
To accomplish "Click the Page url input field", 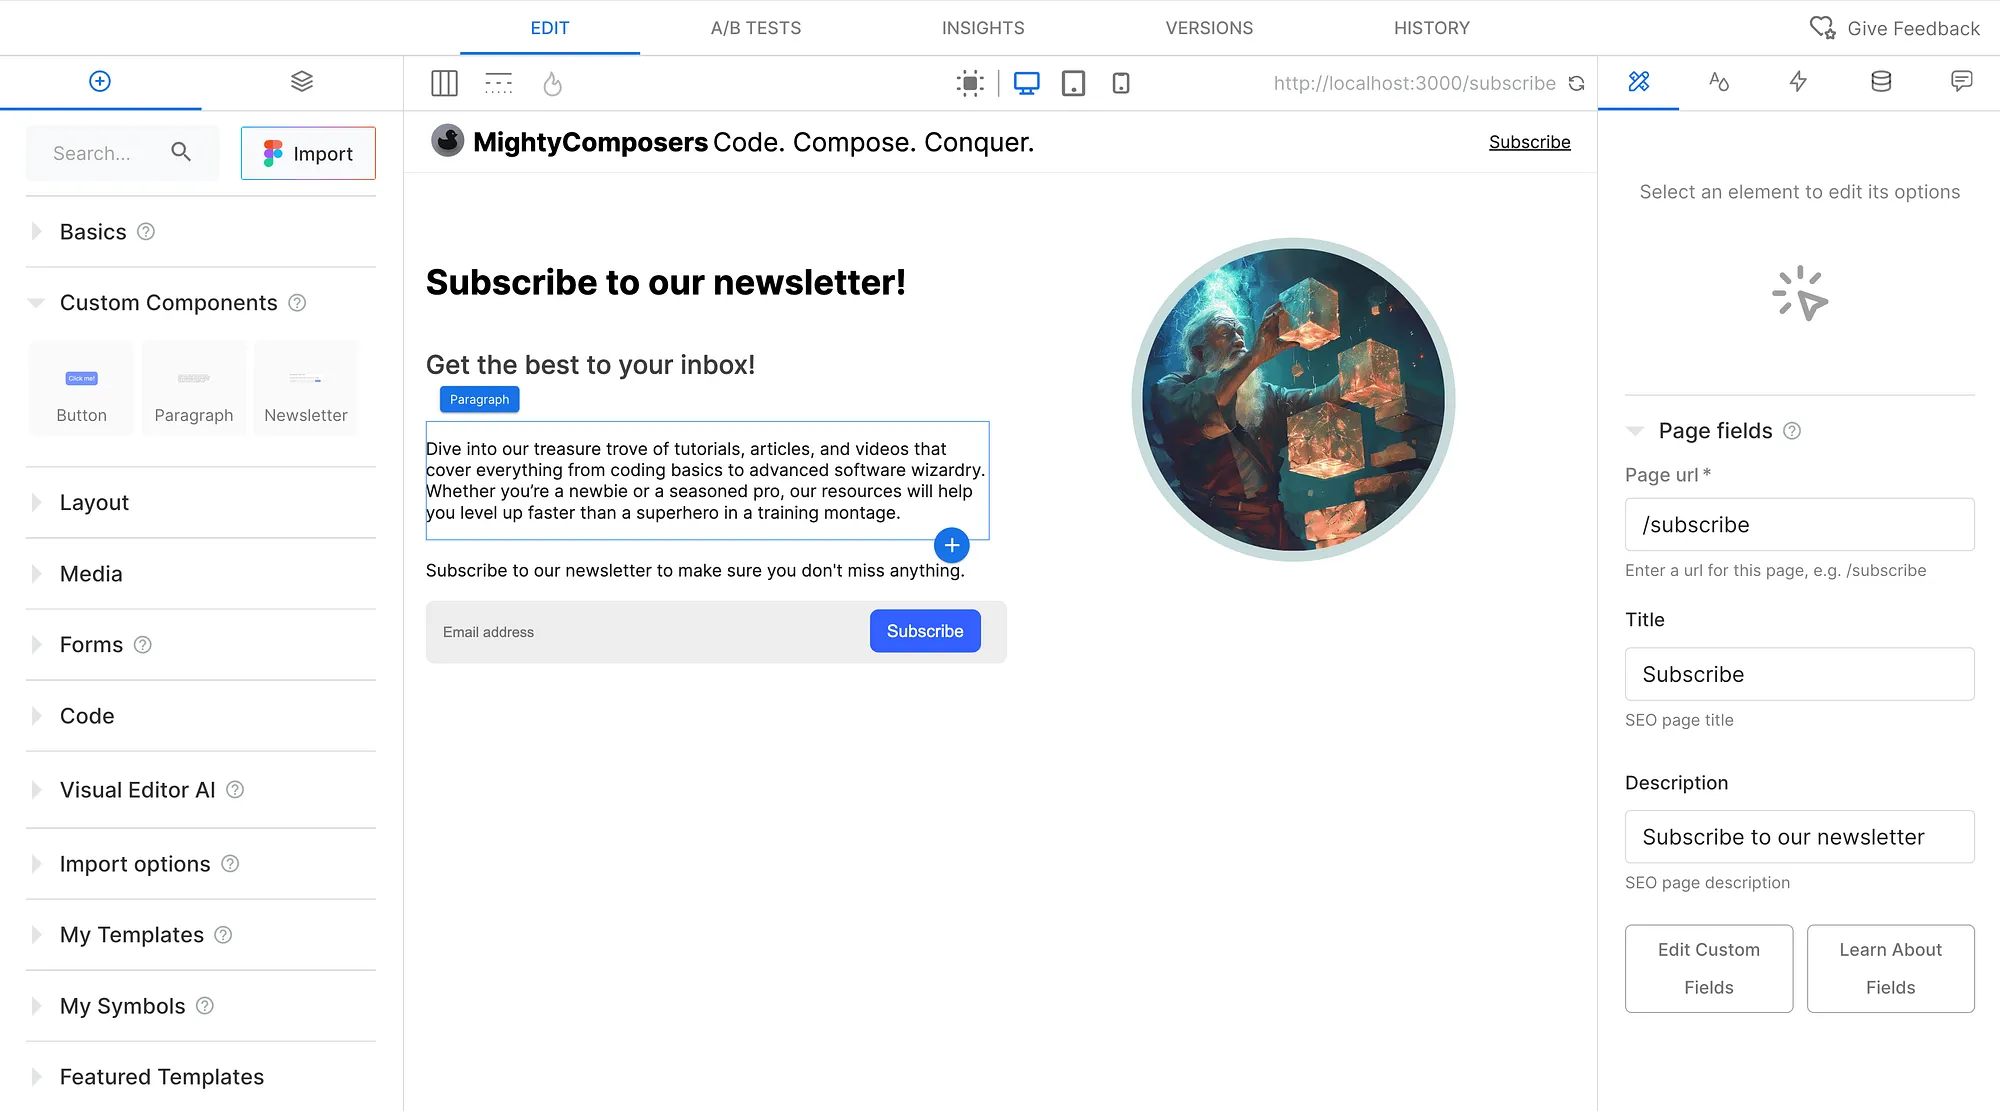I will pos(1799,524).
